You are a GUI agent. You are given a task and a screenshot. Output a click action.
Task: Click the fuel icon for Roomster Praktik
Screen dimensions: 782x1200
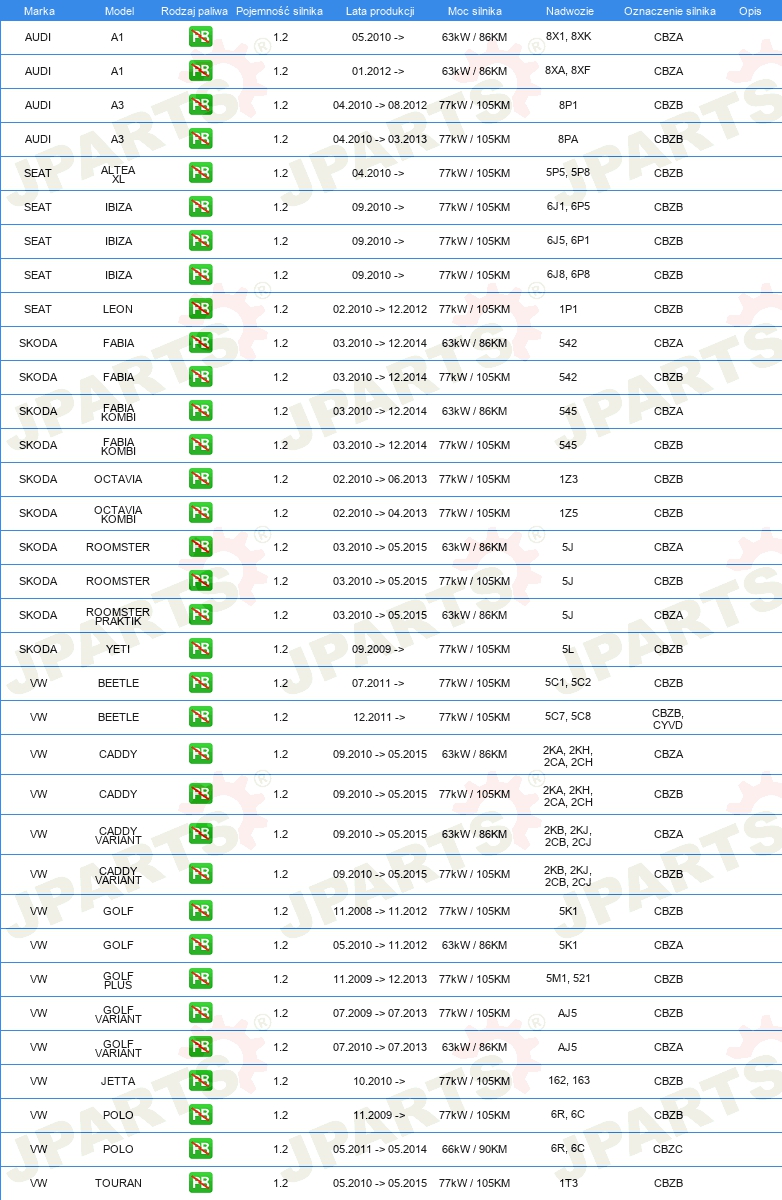200,615
